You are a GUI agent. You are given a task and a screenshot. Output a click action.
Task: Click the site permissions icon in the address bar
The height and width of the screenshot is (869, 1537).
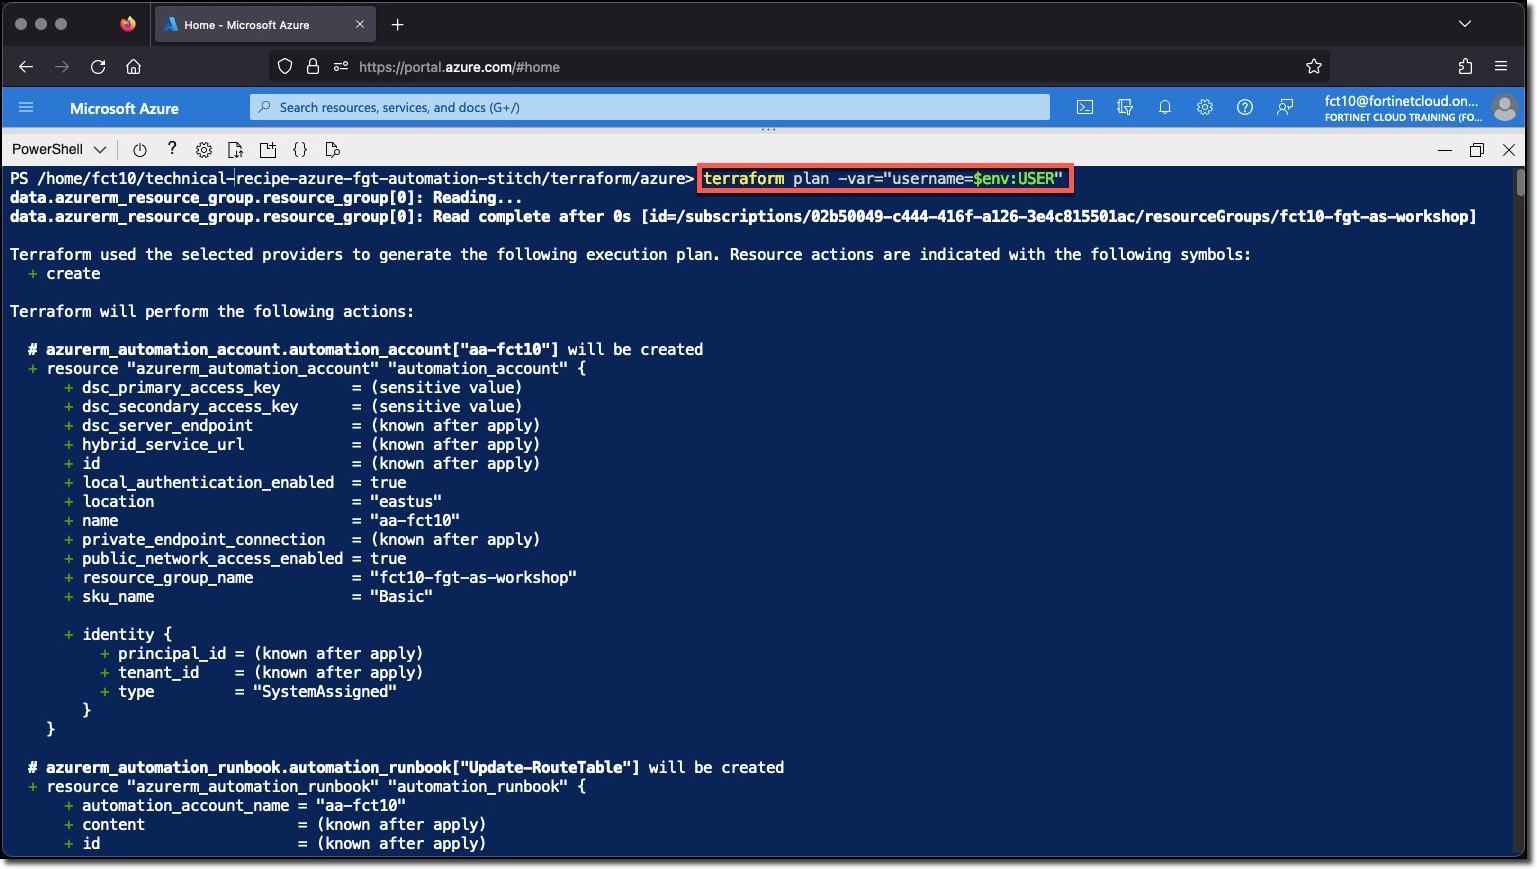click(x=341, y=66)
